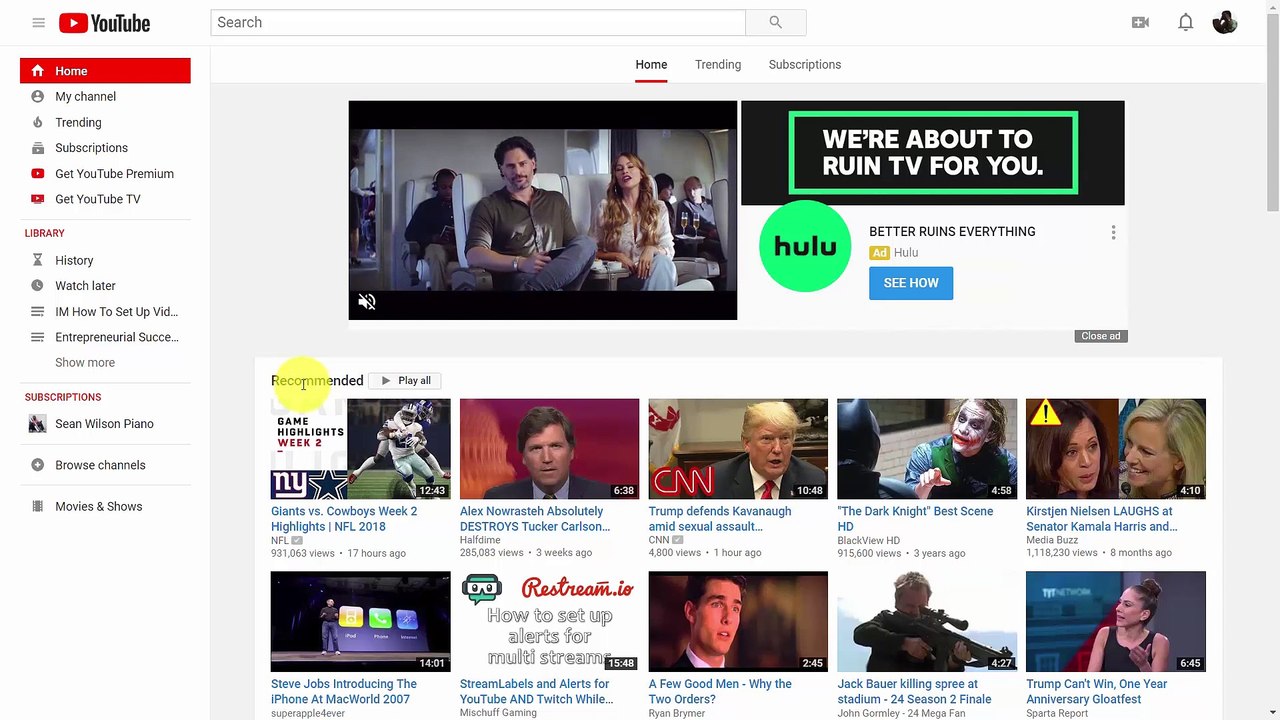
Task: Click the Close ad button
Action: [1101, 336]
